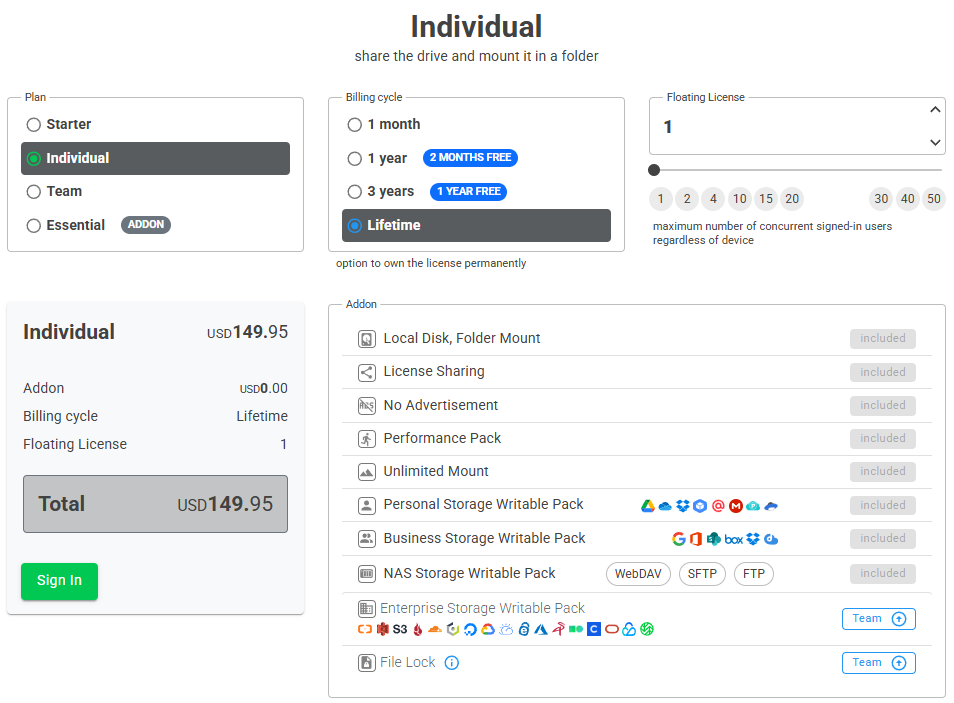This screenshot has width=954, height=703.
Task: Click the Unlimited Mount icon
Action: (366, 472)
